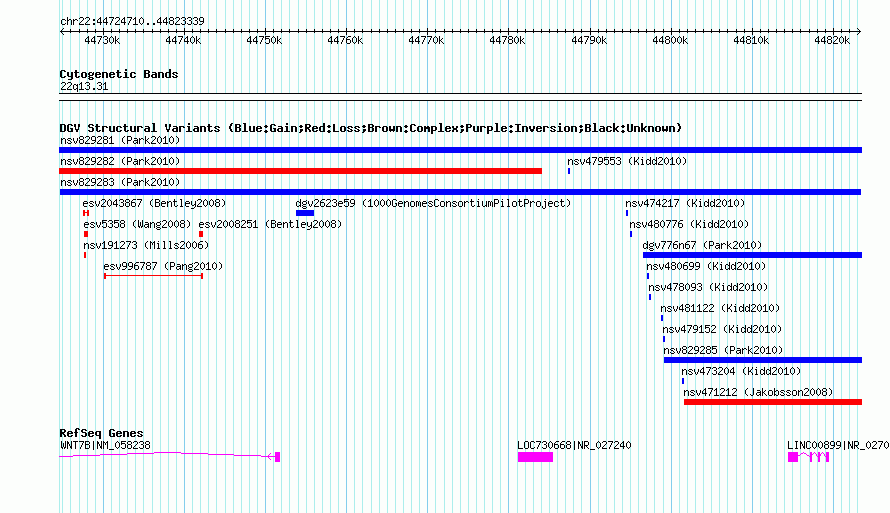Open the nsv829281 (Park2010) label
The height and width of the screenshot is (513, 890).
(120, 140)
